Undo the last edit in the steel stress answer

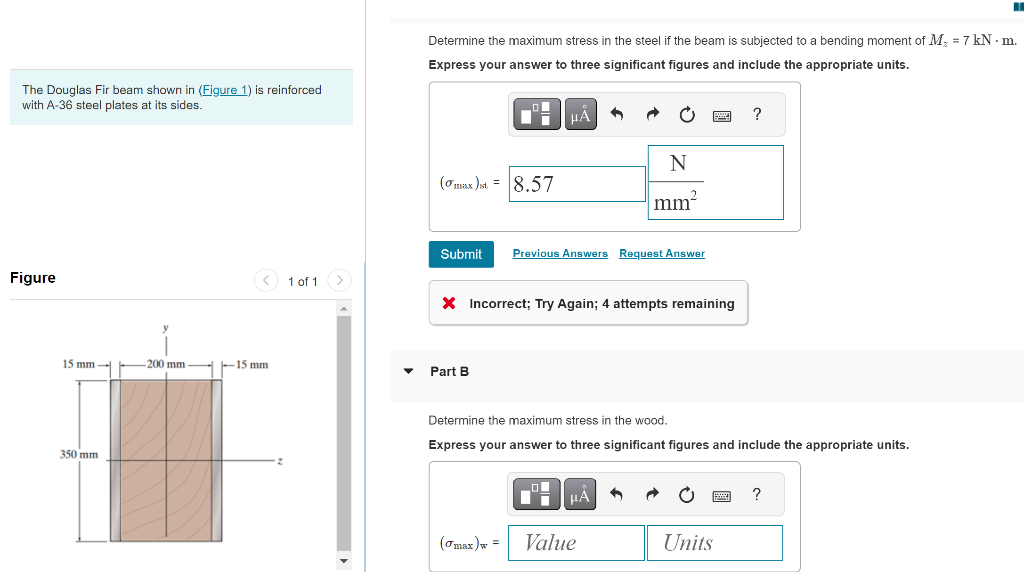click(616, 114)
